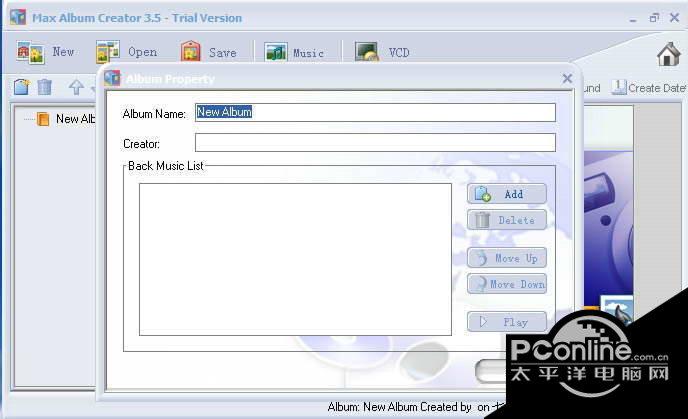Click the Delete music button
This screenshot has width=688, height=419.
tap(507, 220)
